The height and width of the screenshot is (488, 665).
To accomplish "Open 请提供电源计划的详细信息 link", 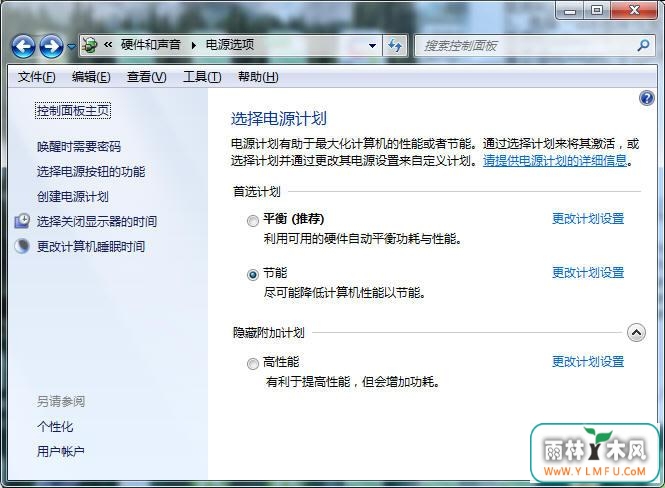I will (x=555, y=161).
